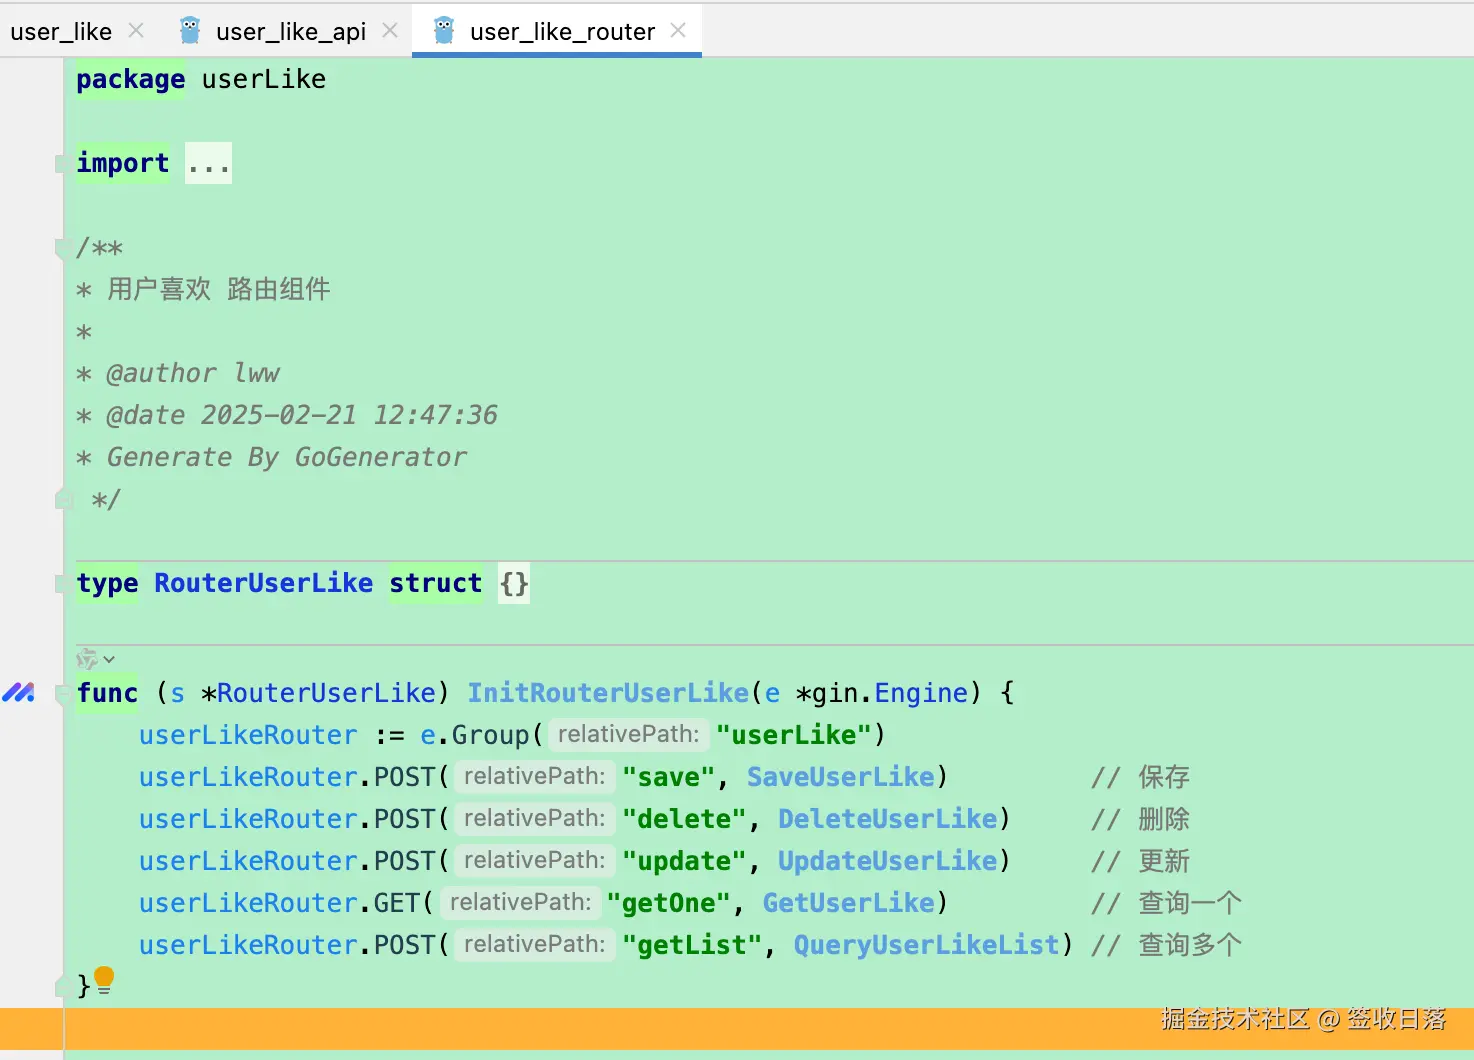Image resolution: width=1474 pixels, height=1060 pixels.
Task: Click the "getOne" route string
Action: 669,903
